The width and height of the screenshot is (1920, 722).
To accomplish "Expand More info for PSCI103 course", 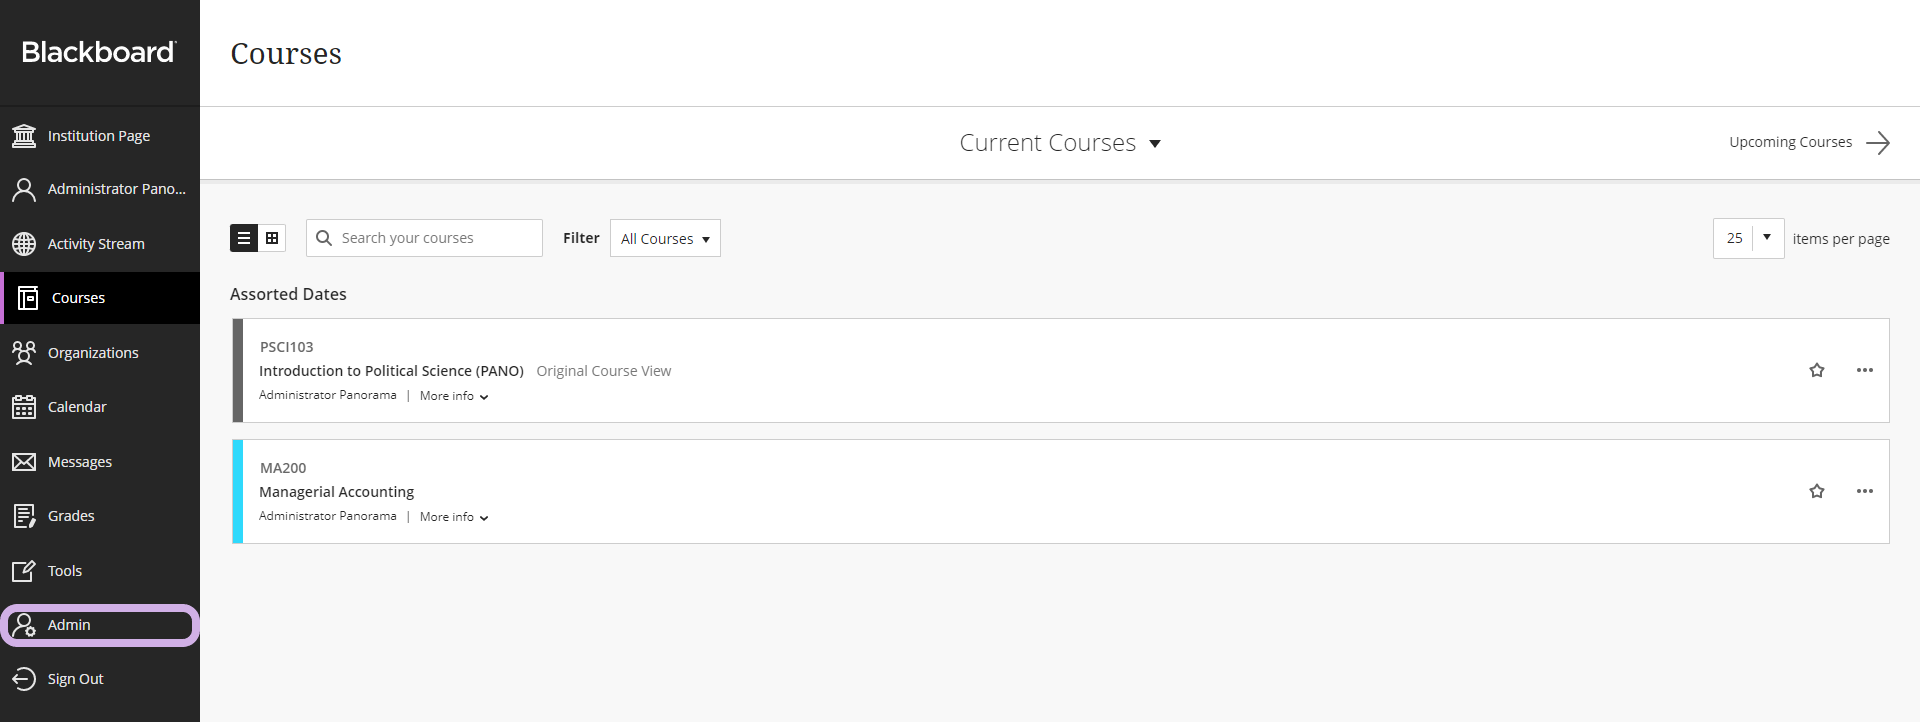I will point(454,396).
